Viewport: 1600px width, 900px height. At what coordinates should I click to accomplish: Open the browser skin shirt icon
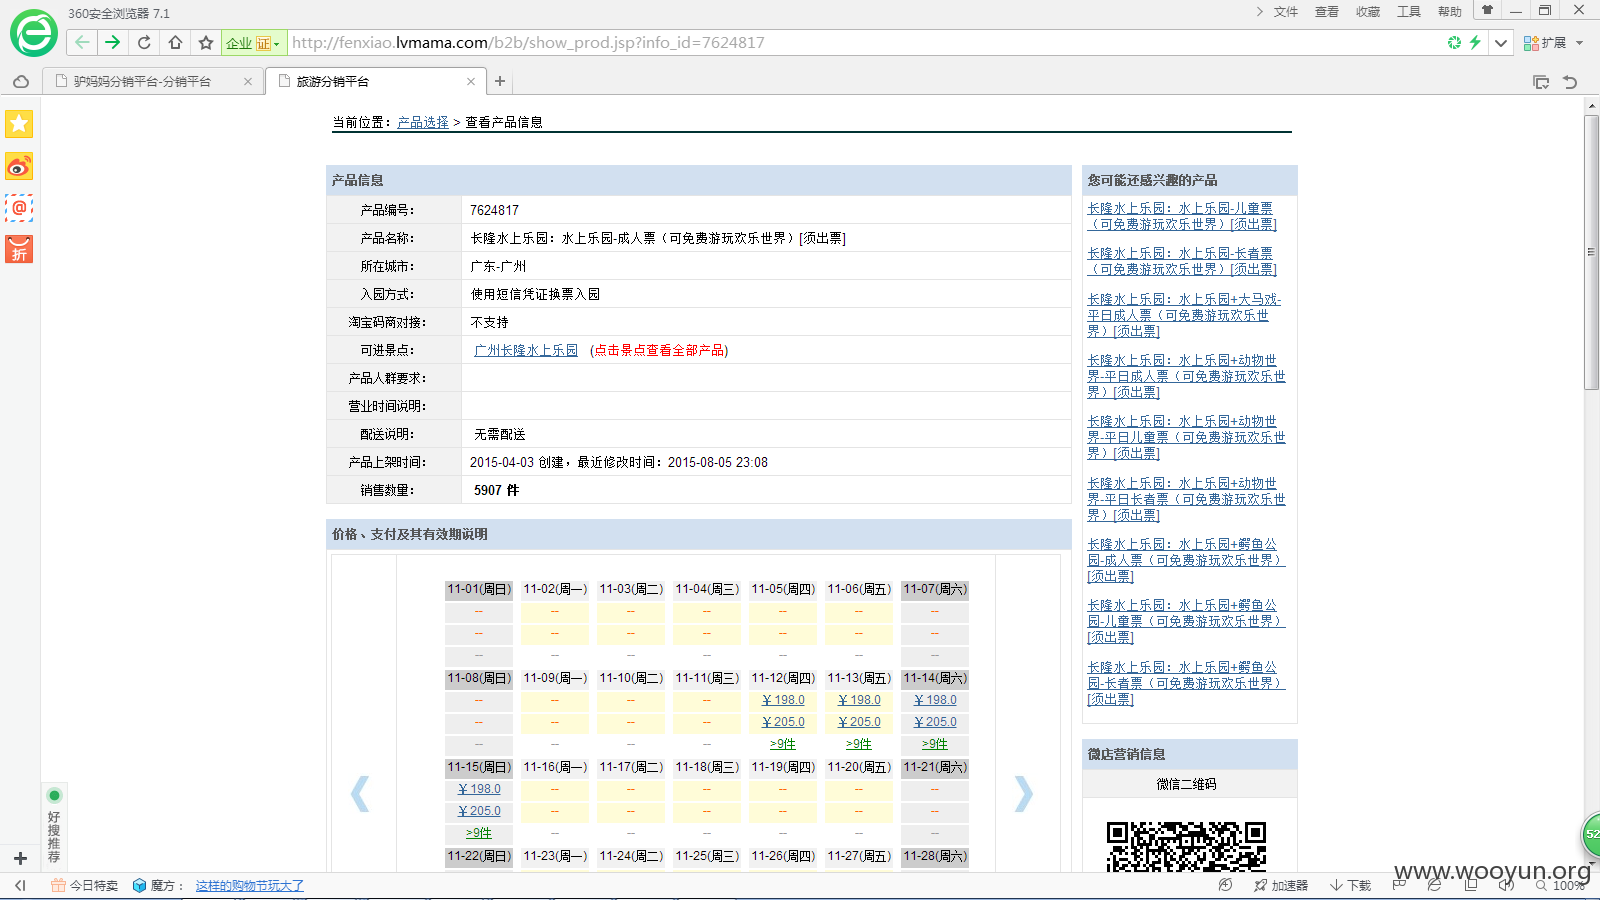1487,11
